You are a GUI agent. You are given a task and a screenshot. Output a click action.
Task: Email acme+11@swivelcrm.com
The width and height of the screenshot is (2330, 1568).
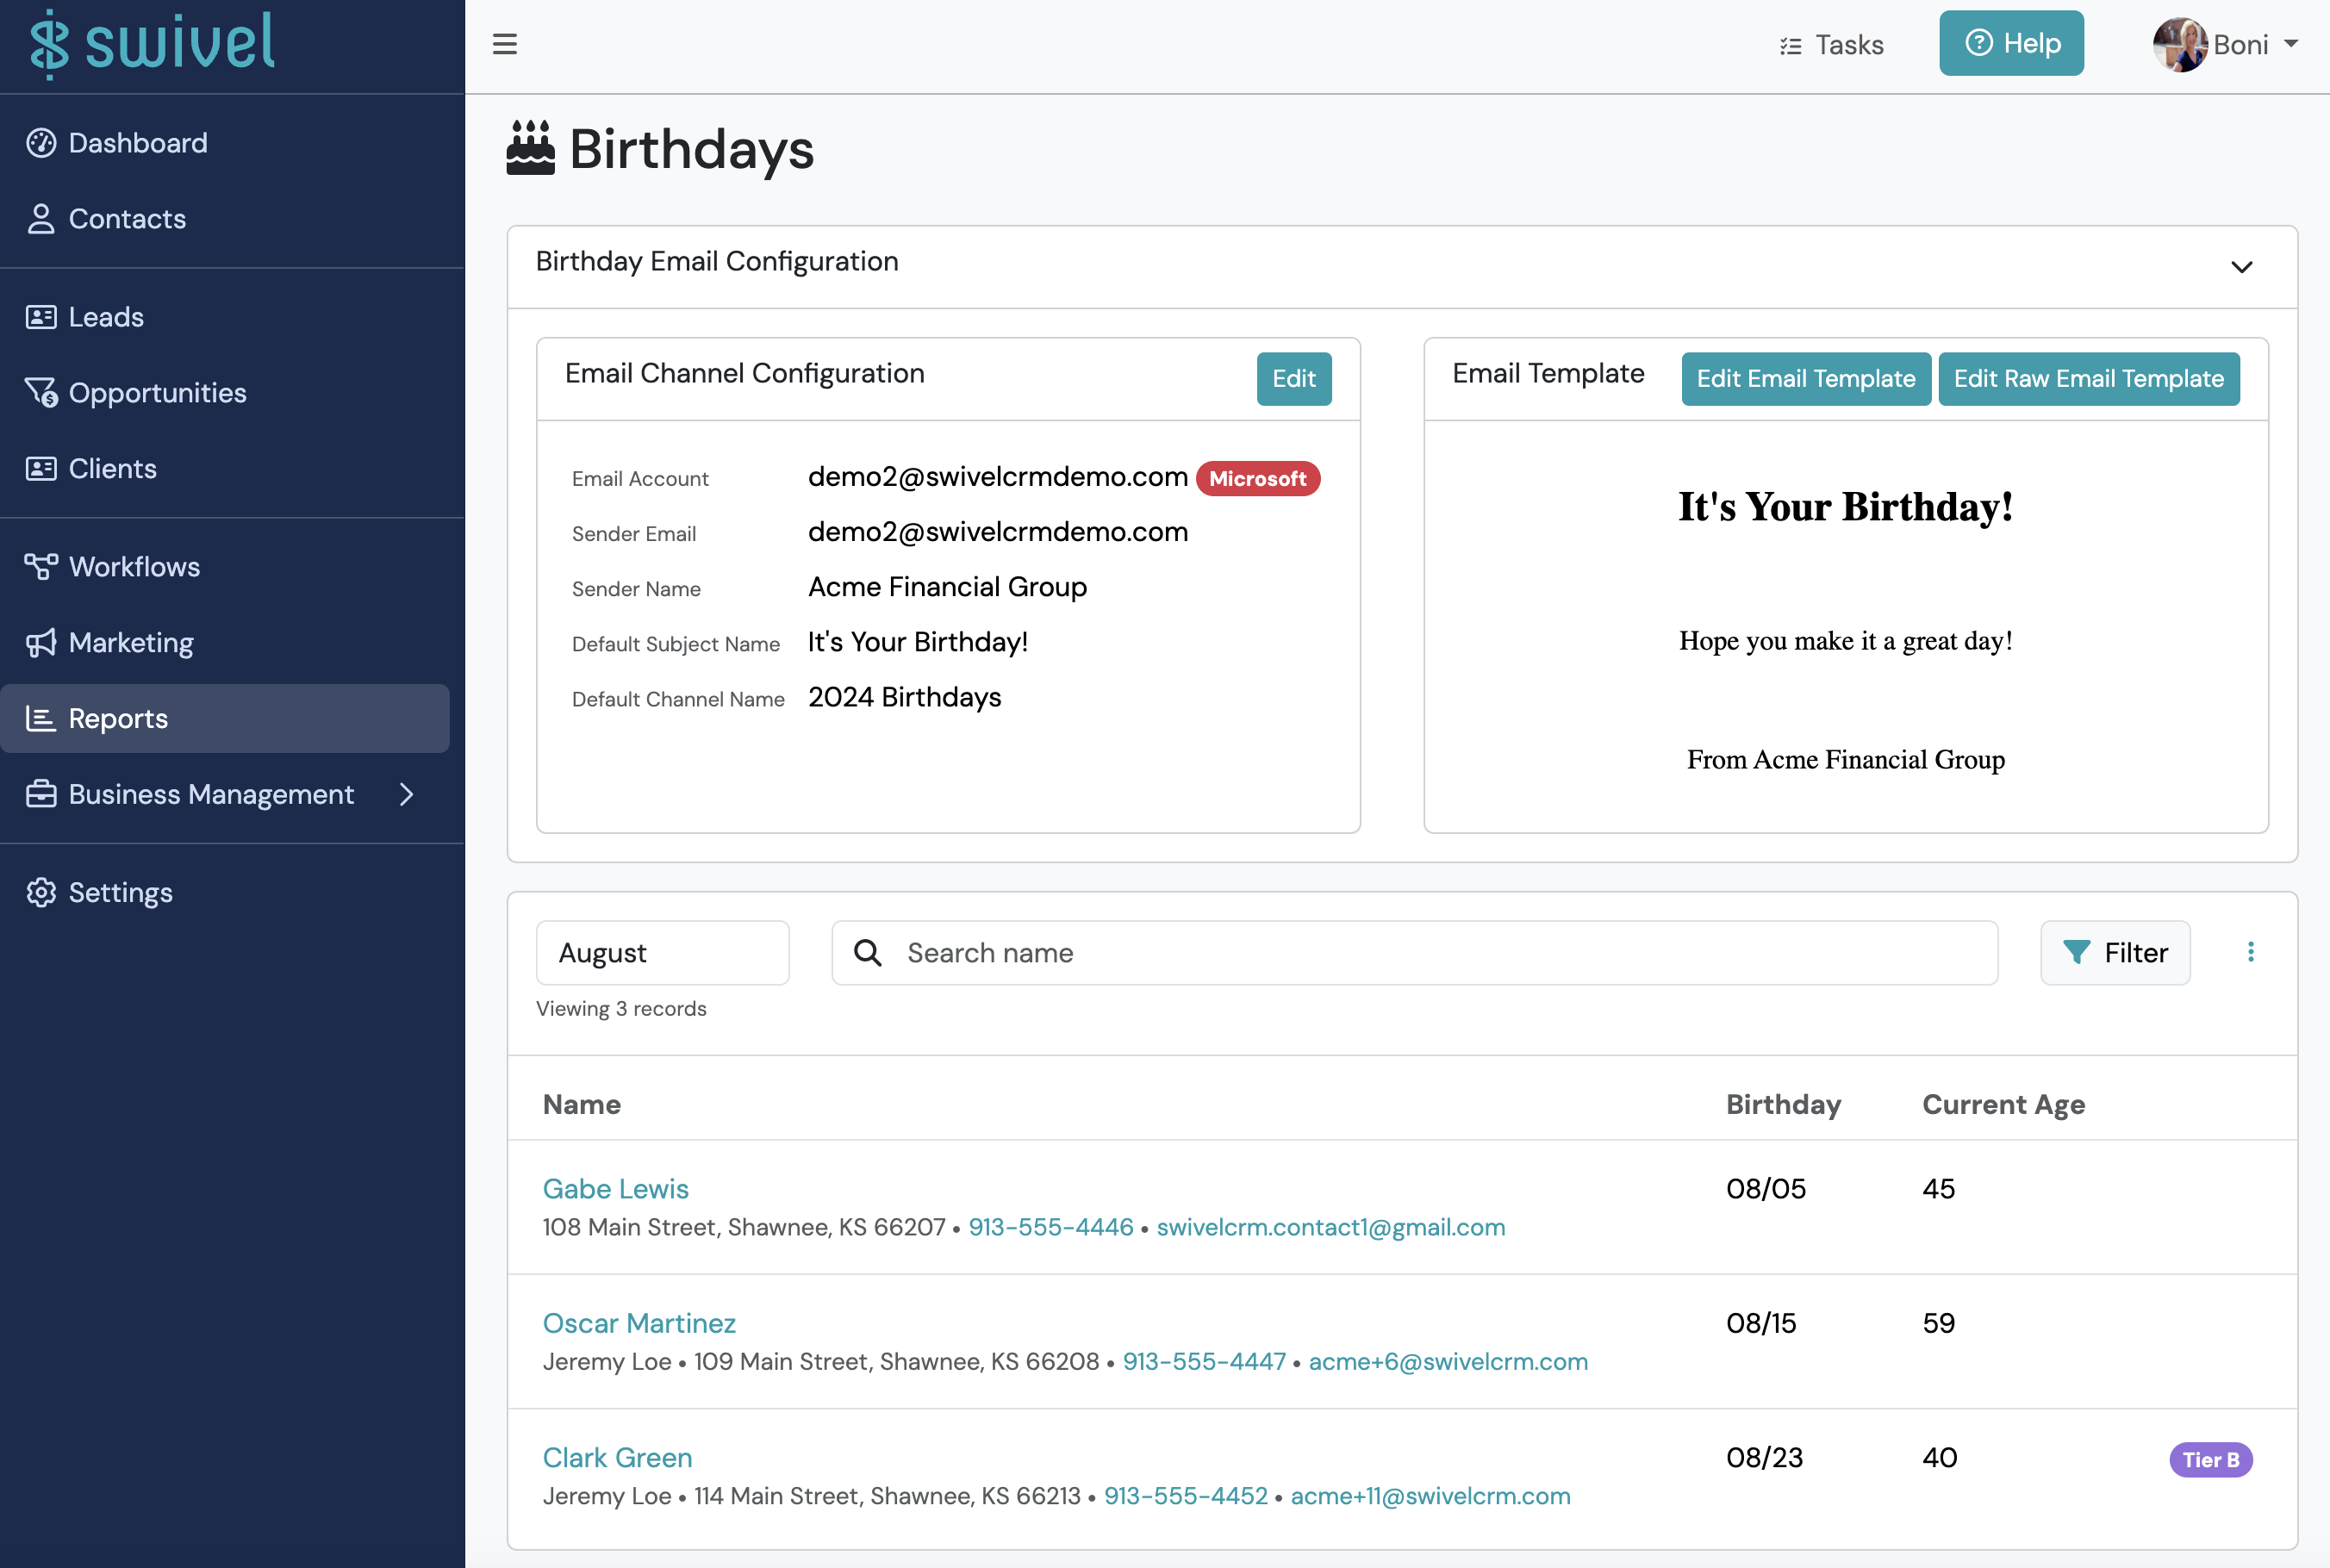coord(1430,1497)
